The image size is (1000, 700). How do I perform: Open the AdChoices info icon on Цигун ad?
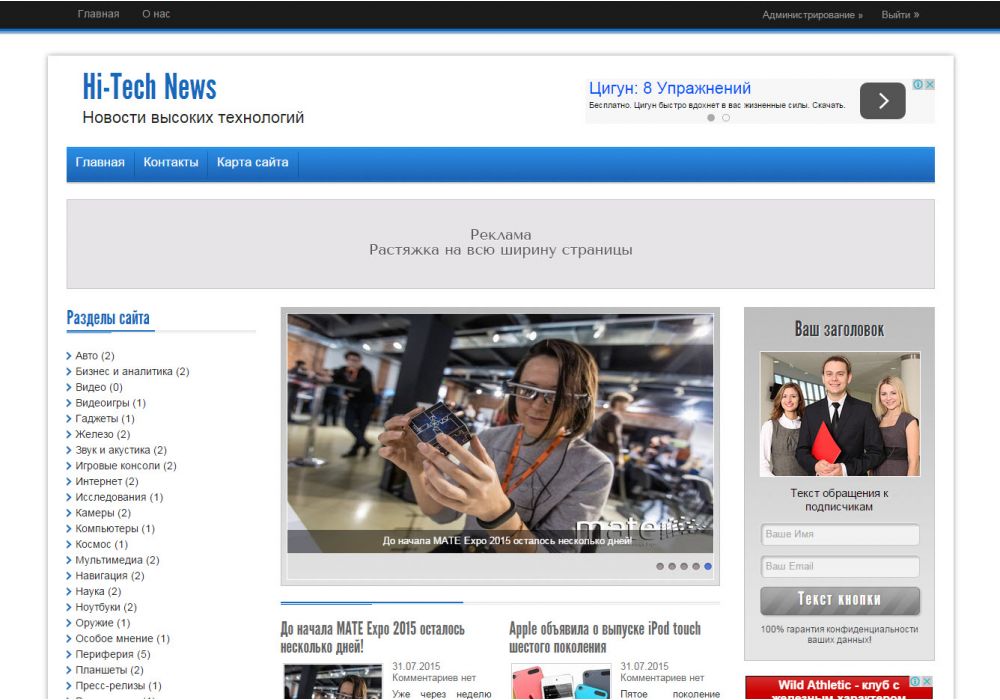[918, 84]
